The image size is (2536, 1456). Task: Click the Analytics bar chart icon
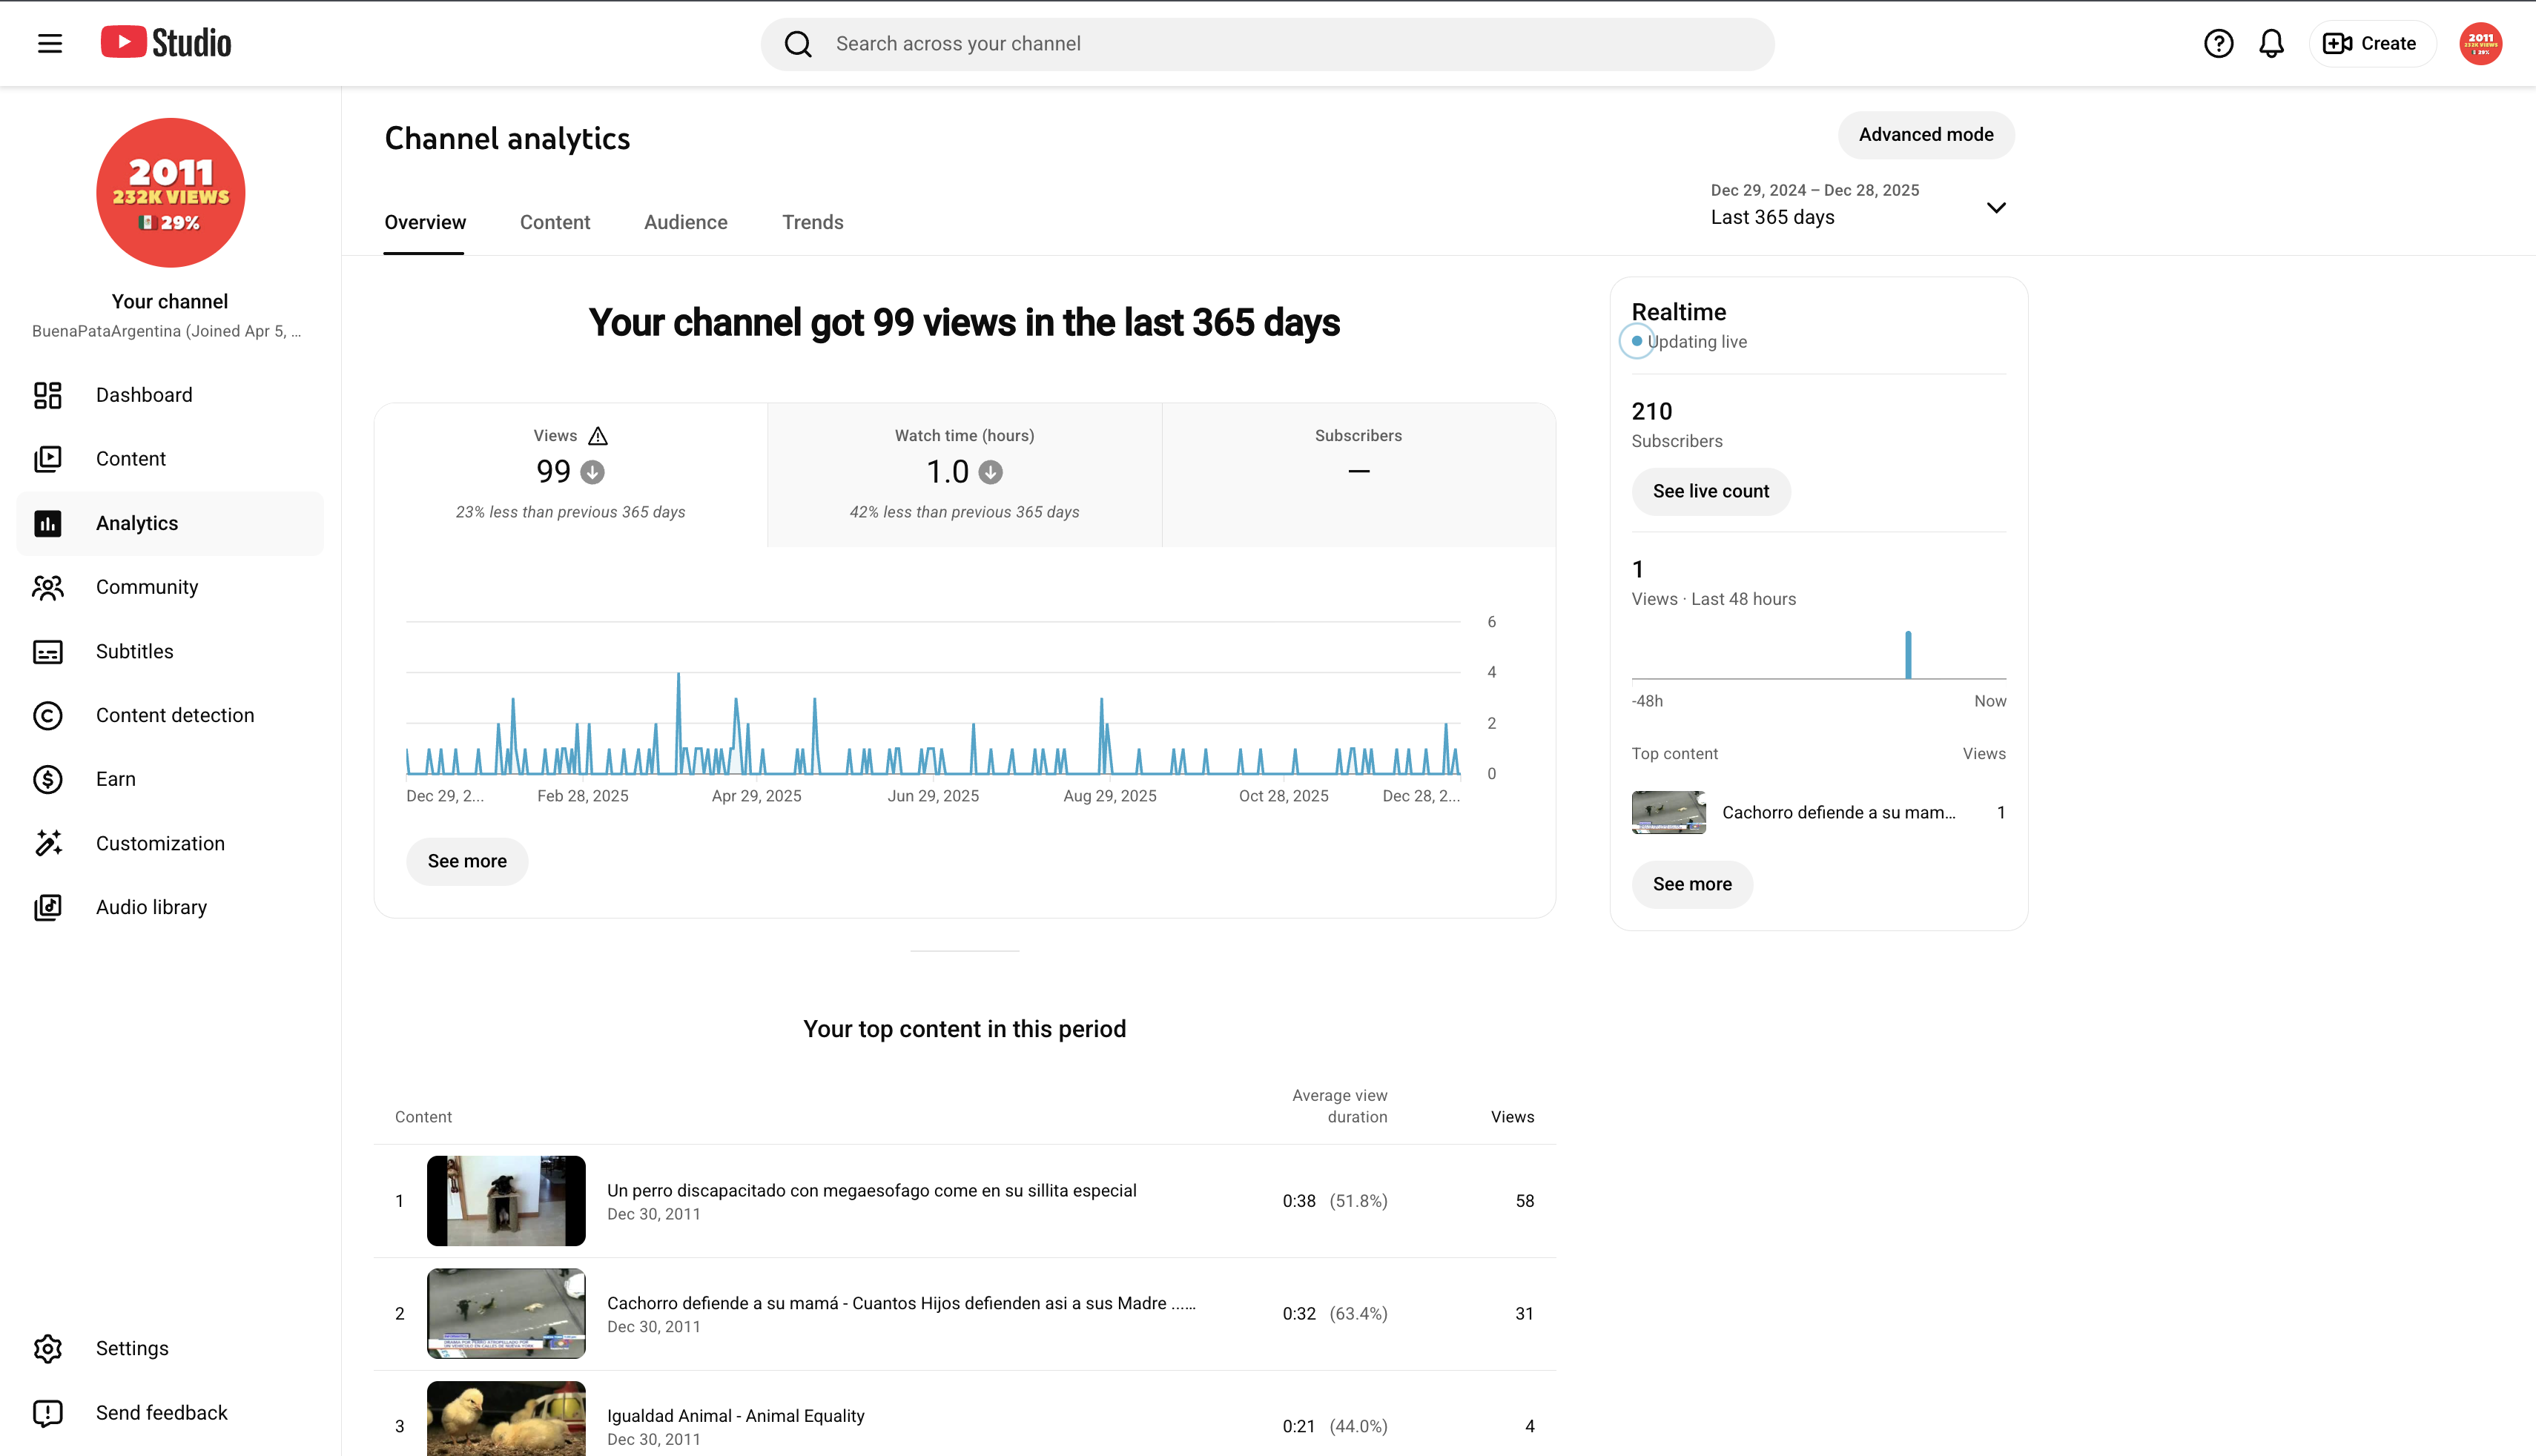click(x=48, y=523)
